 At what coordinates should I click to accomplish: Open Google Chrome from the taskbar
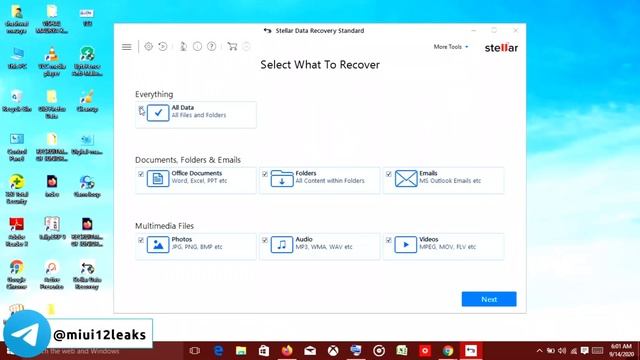pos(448,351)
